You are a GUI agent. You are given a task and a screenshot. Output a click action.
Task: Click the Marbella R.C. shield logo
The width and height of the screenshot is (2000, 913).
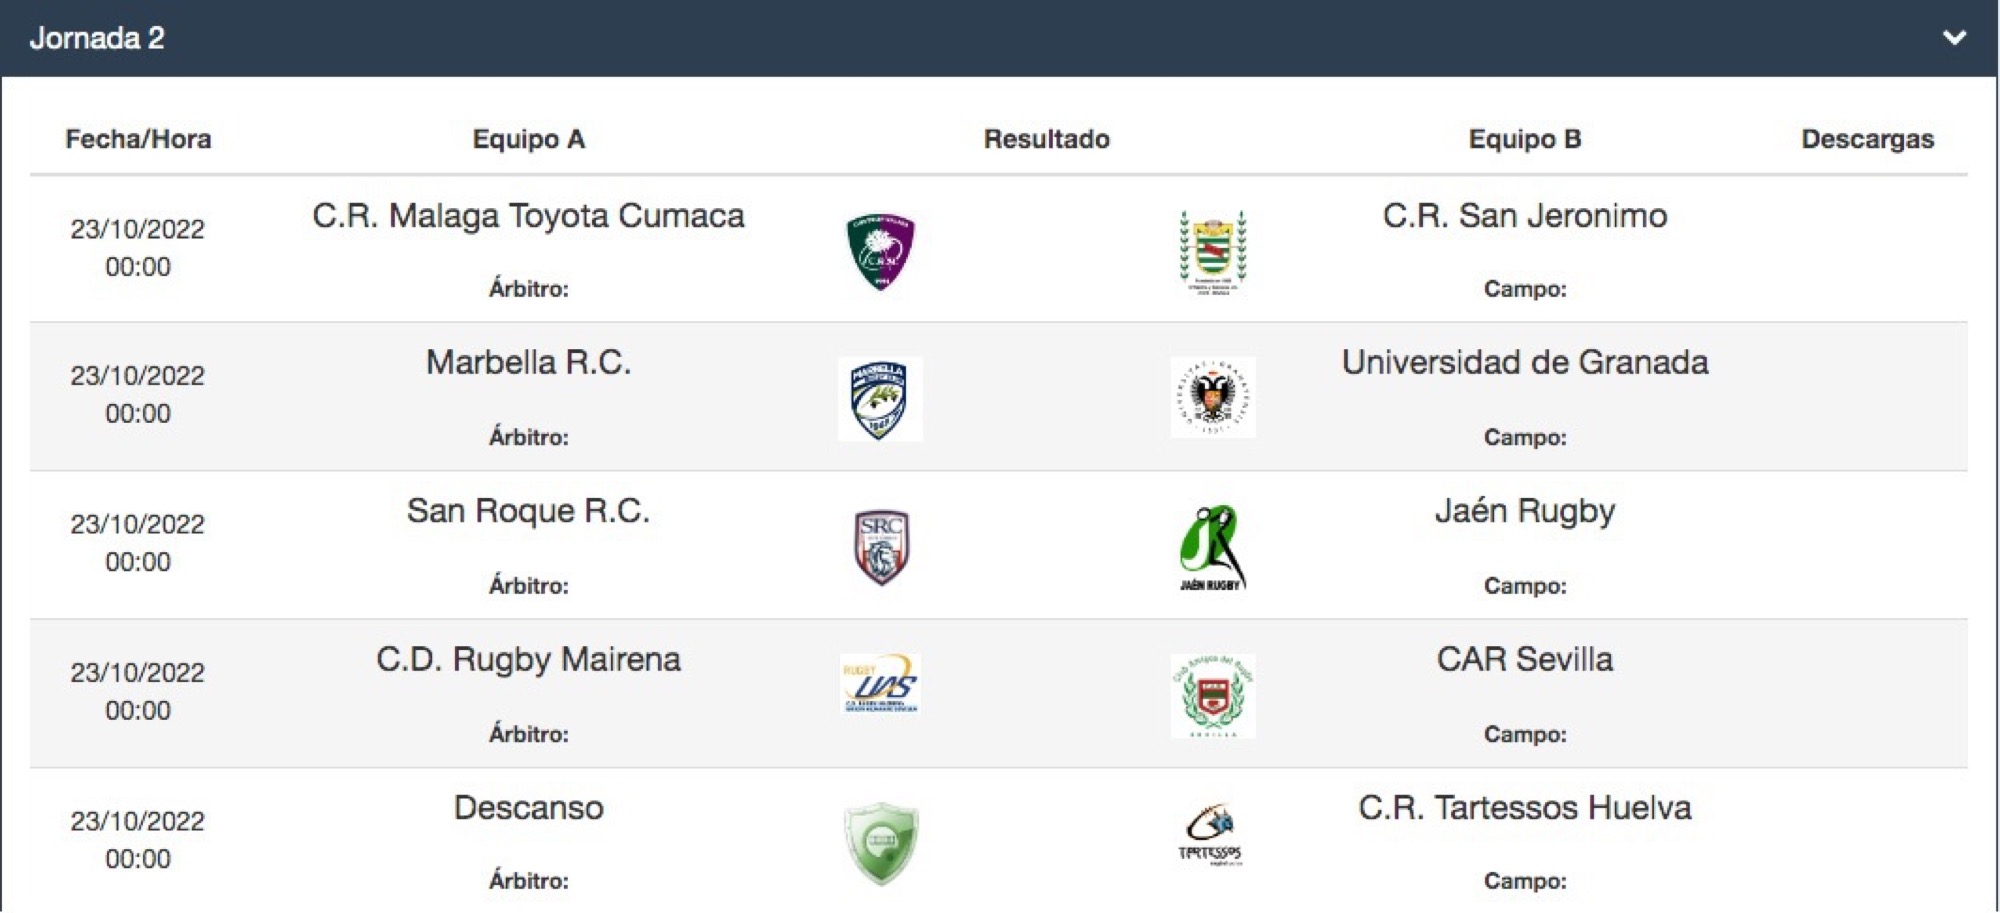coord(880,399)
